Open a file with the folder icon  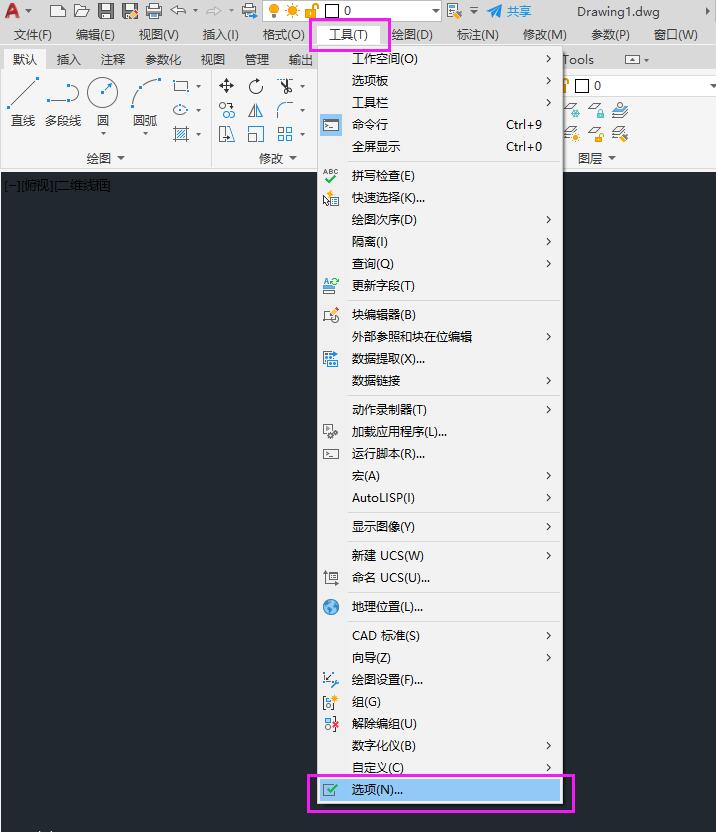[81, 11]
